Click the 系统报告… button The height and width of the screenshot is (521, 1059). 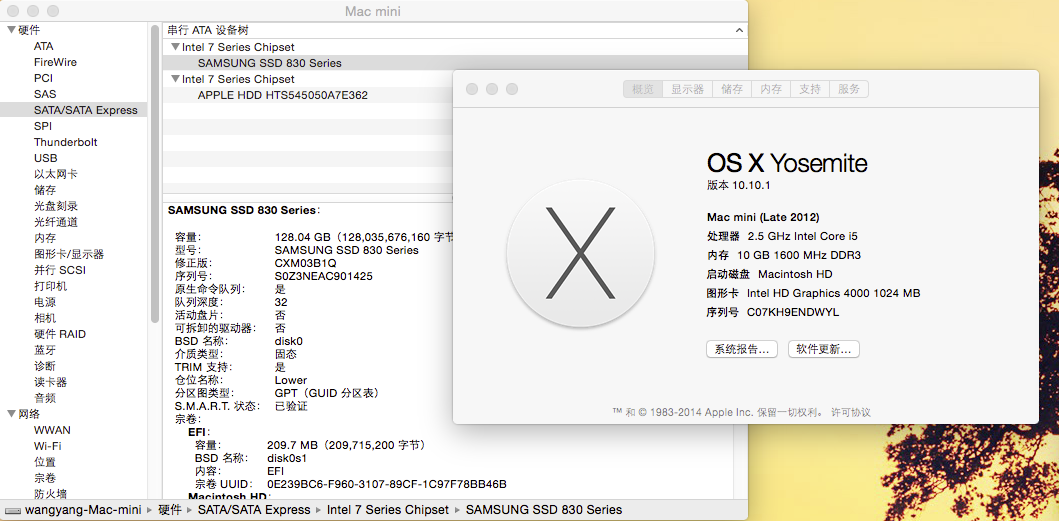(742, 349)
